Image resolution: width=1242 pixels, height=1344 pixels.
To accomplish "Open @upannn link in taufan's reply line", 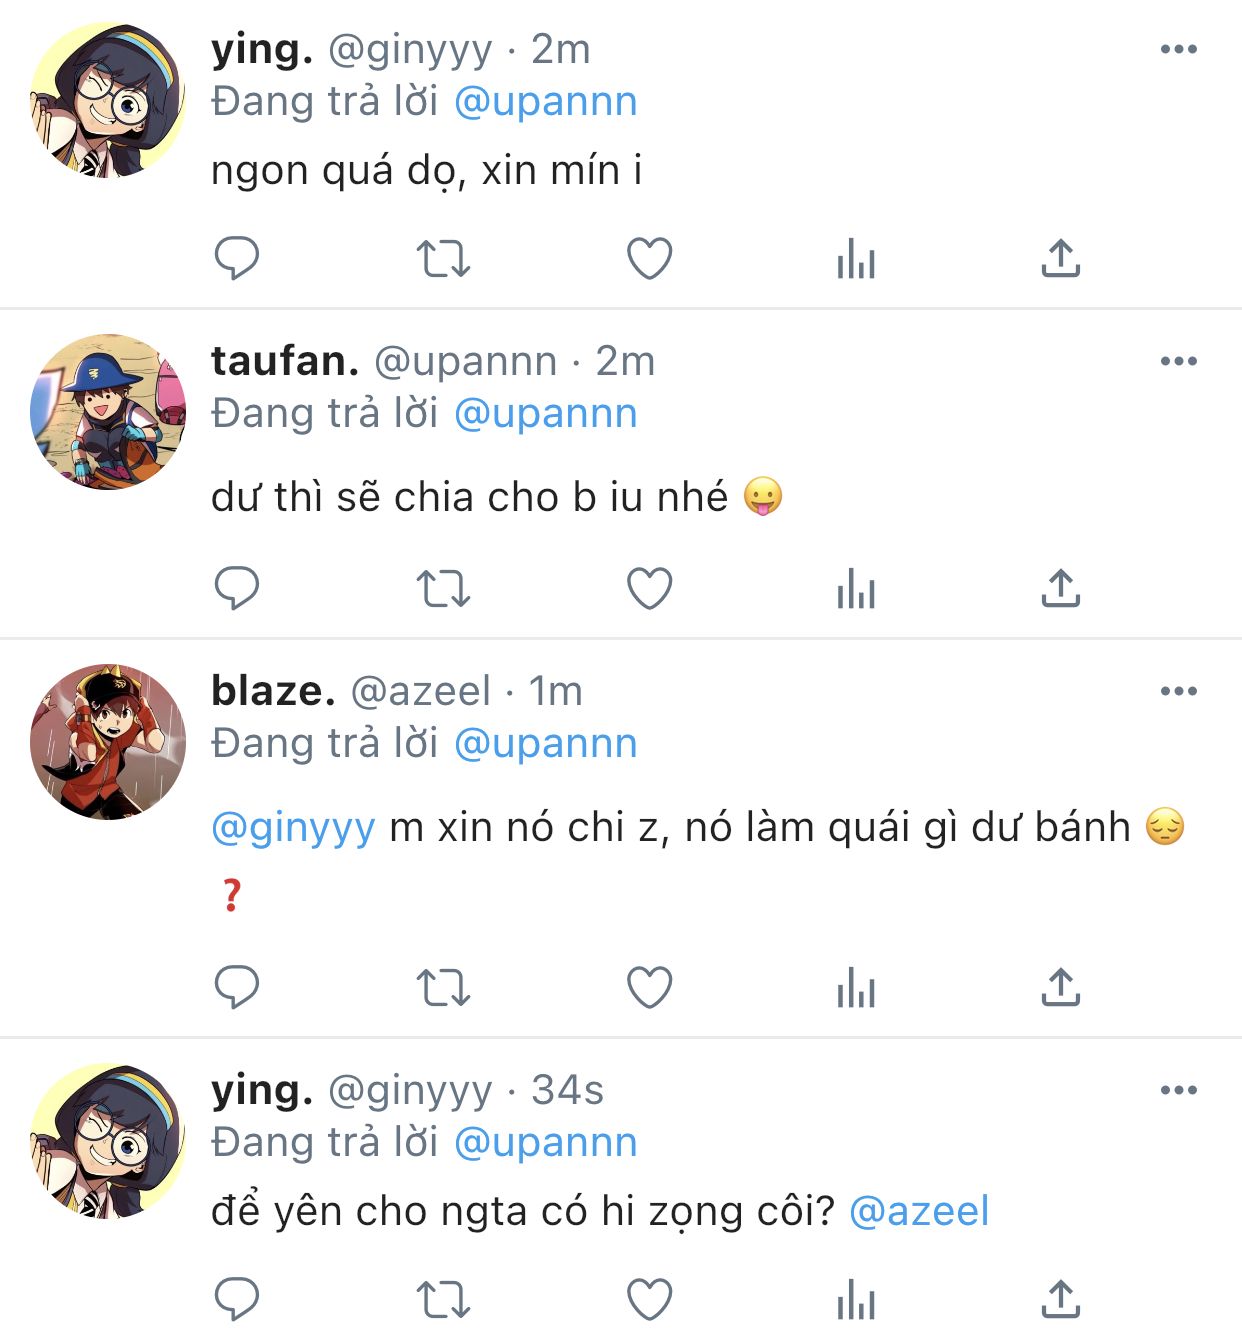I will [x=546, y=413].
